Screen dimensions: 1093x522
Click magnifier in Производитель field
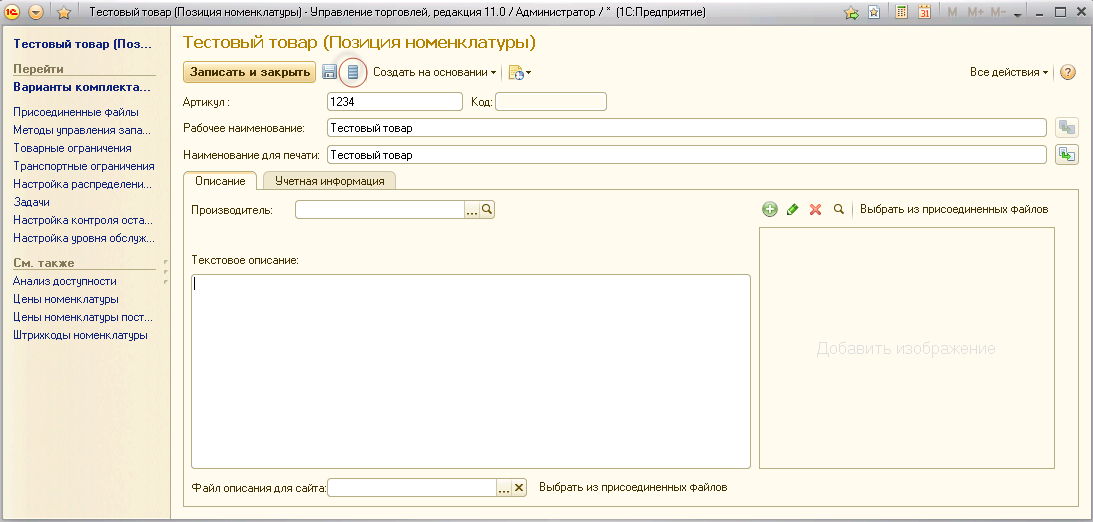click(487, 209)
